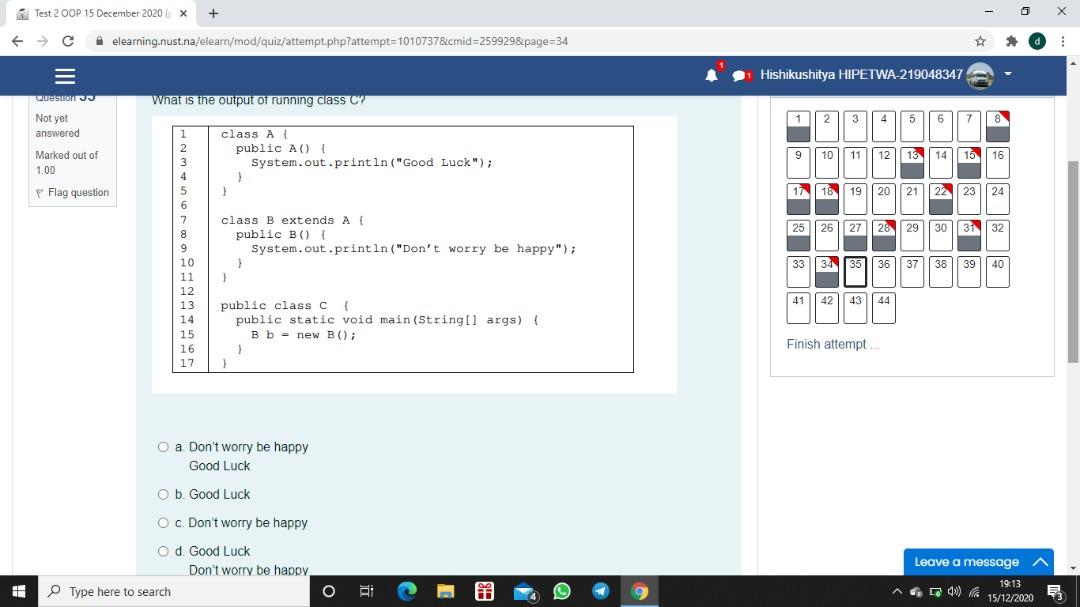Image resolution: width=1080 pixels, height=607 pixels.
Task: Select answer d: Good Luck, Don't worry be happy
Action: click(163, 551)
